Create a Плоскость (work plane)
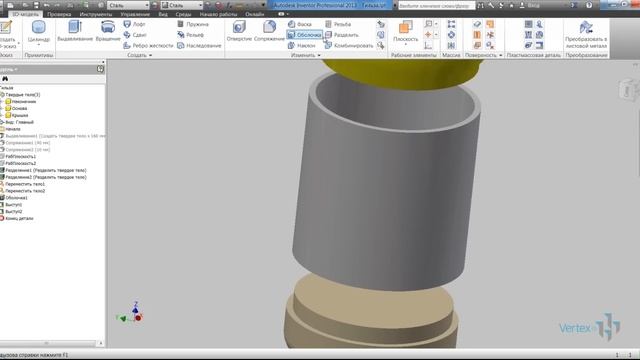Viewport: 640px width, 360px height. pyautogui.click(x=406, y=32)
